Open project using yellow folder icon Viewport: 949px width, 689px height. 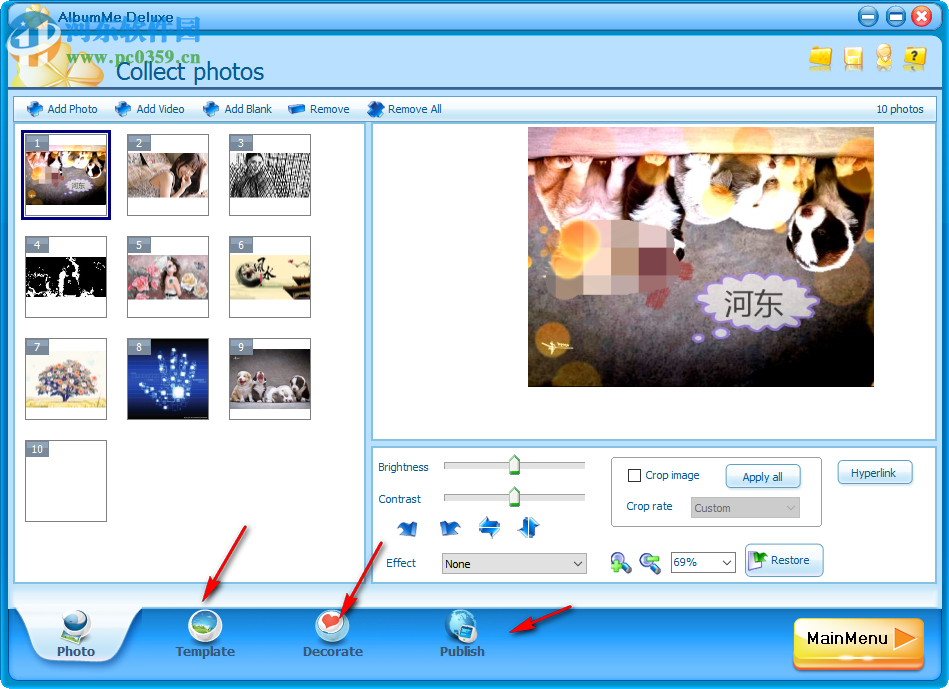click(x=821, y=58)
